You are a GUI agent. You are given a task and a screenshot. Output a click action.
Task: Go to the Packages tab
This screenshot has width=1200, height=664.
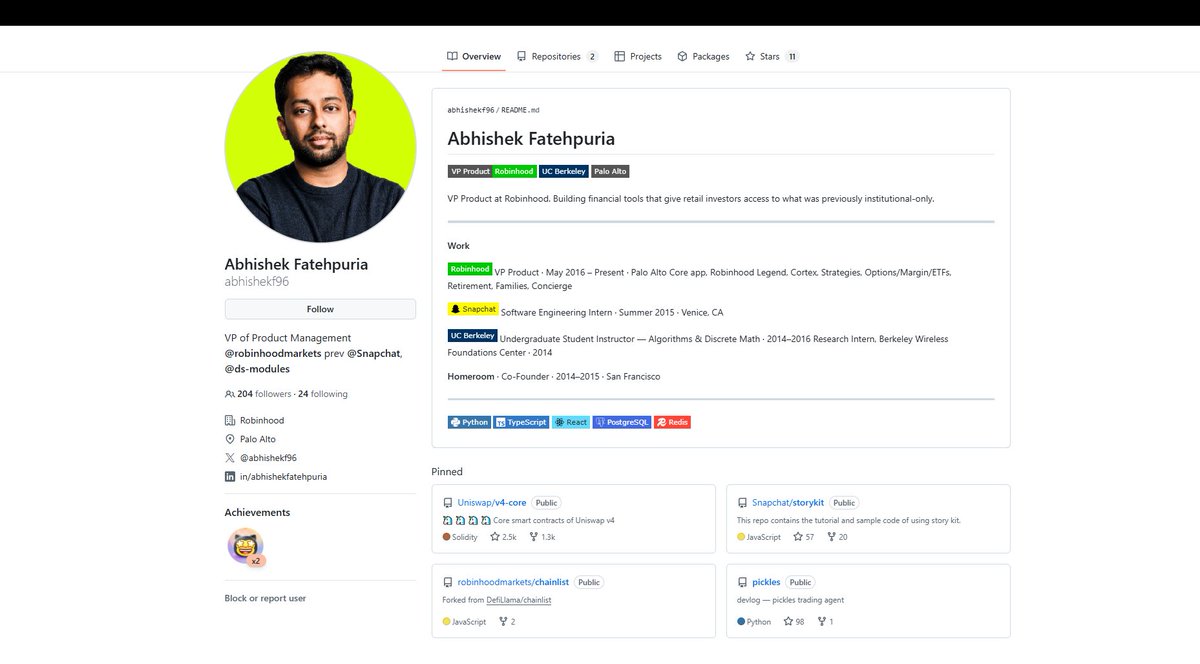coord(703,57)
